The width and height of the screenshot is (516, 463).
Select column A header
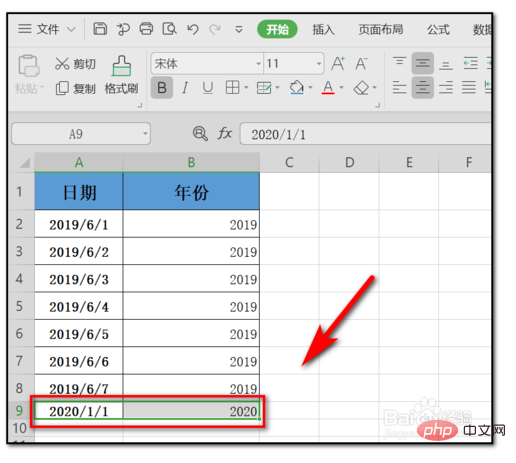79,162
